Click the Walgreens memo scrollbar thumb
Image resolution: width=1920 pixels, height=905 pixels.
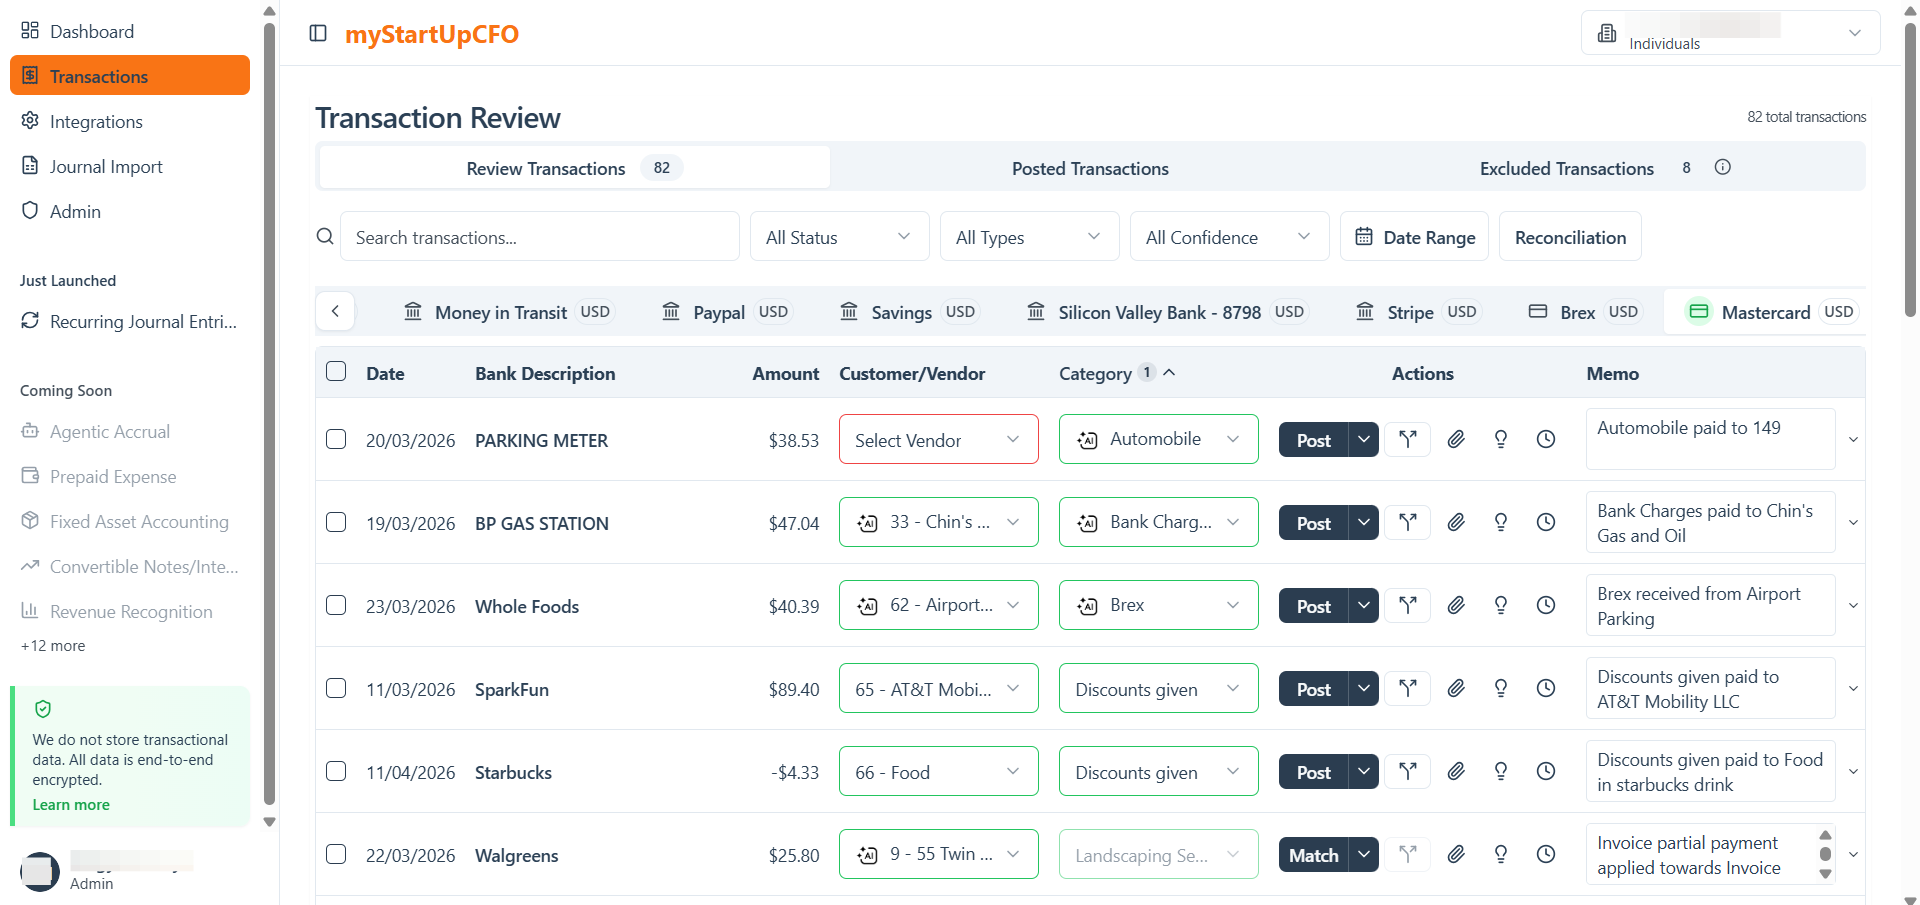pos(1825,854)
